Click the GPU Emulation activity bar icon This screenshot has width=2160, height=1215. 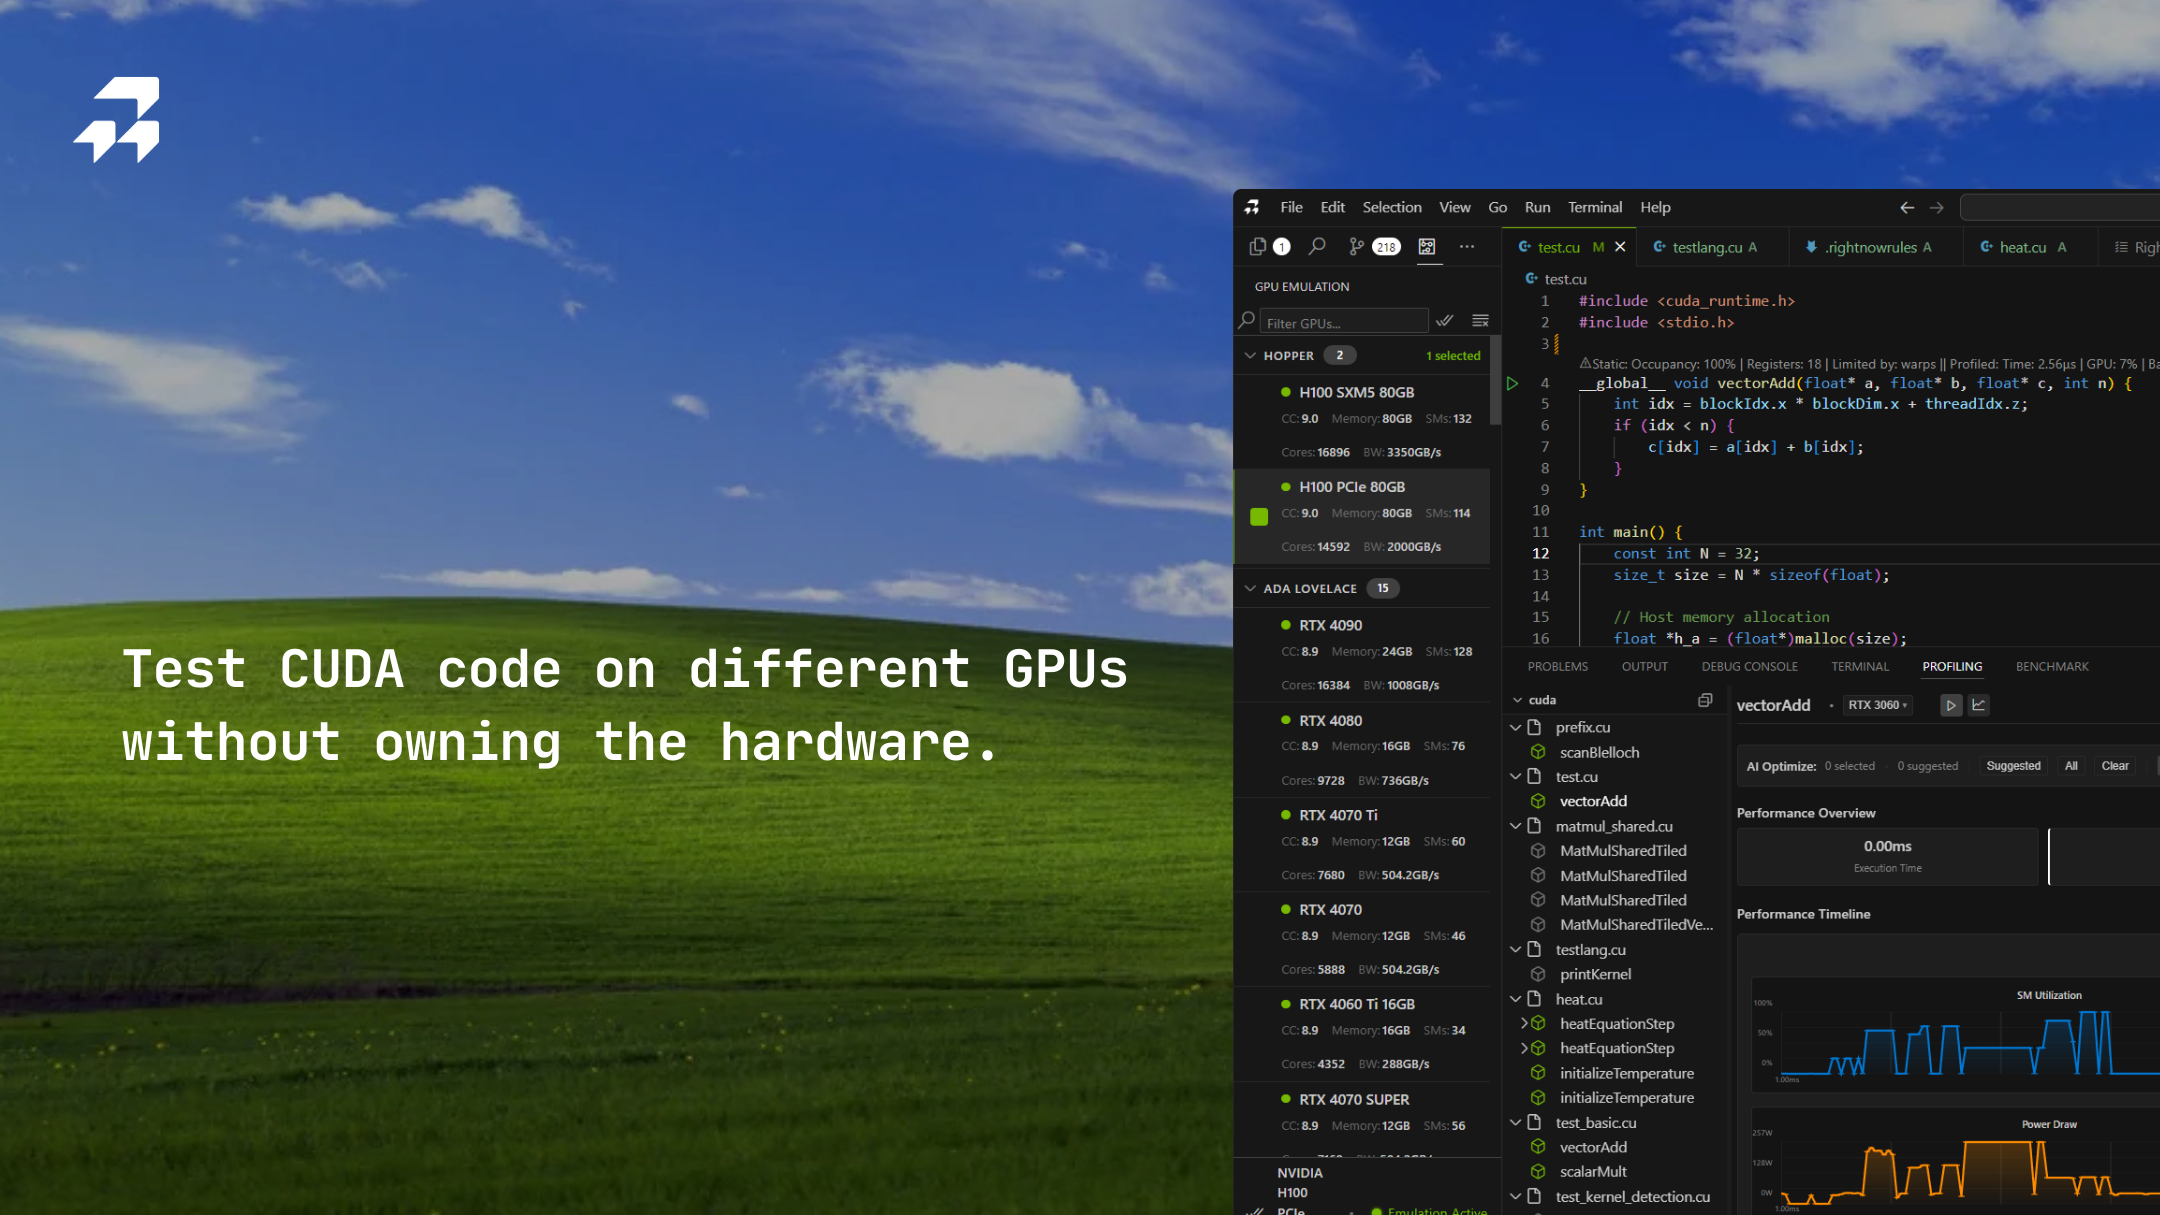[1428, 247]
